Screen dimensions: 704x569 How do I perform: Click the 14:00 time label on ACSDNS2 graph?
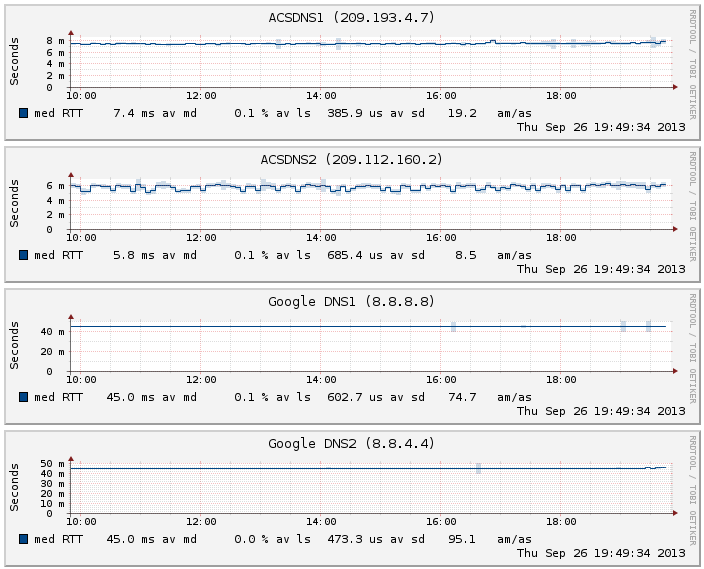pyautogui.click(x=321, y=238)
